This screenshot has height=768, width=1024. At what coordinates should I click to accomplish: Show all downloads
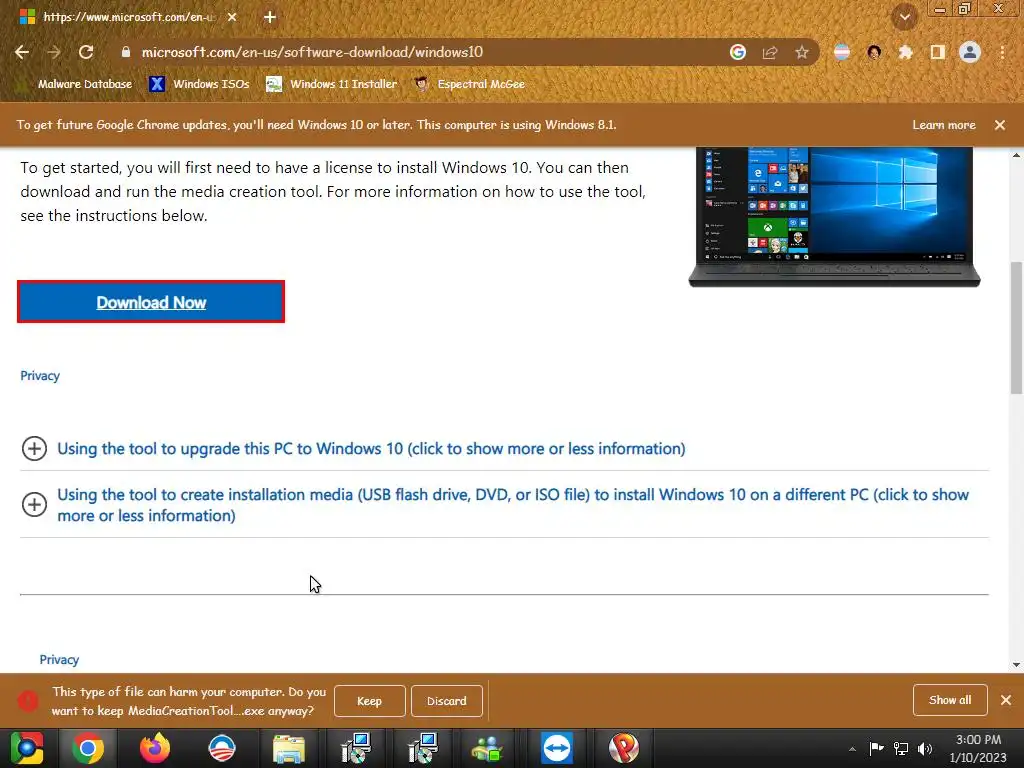pyautogui.click(x=950, y=700)
